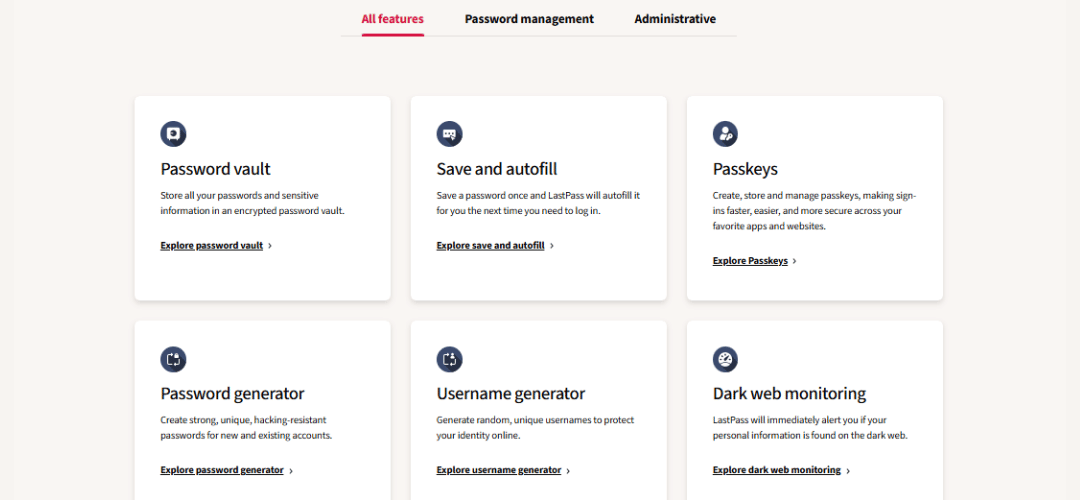Image resolution: width=1080 pixels, height=500 pixels.
Task: Click the Password generator icon
Action: [x=174, y=359]
